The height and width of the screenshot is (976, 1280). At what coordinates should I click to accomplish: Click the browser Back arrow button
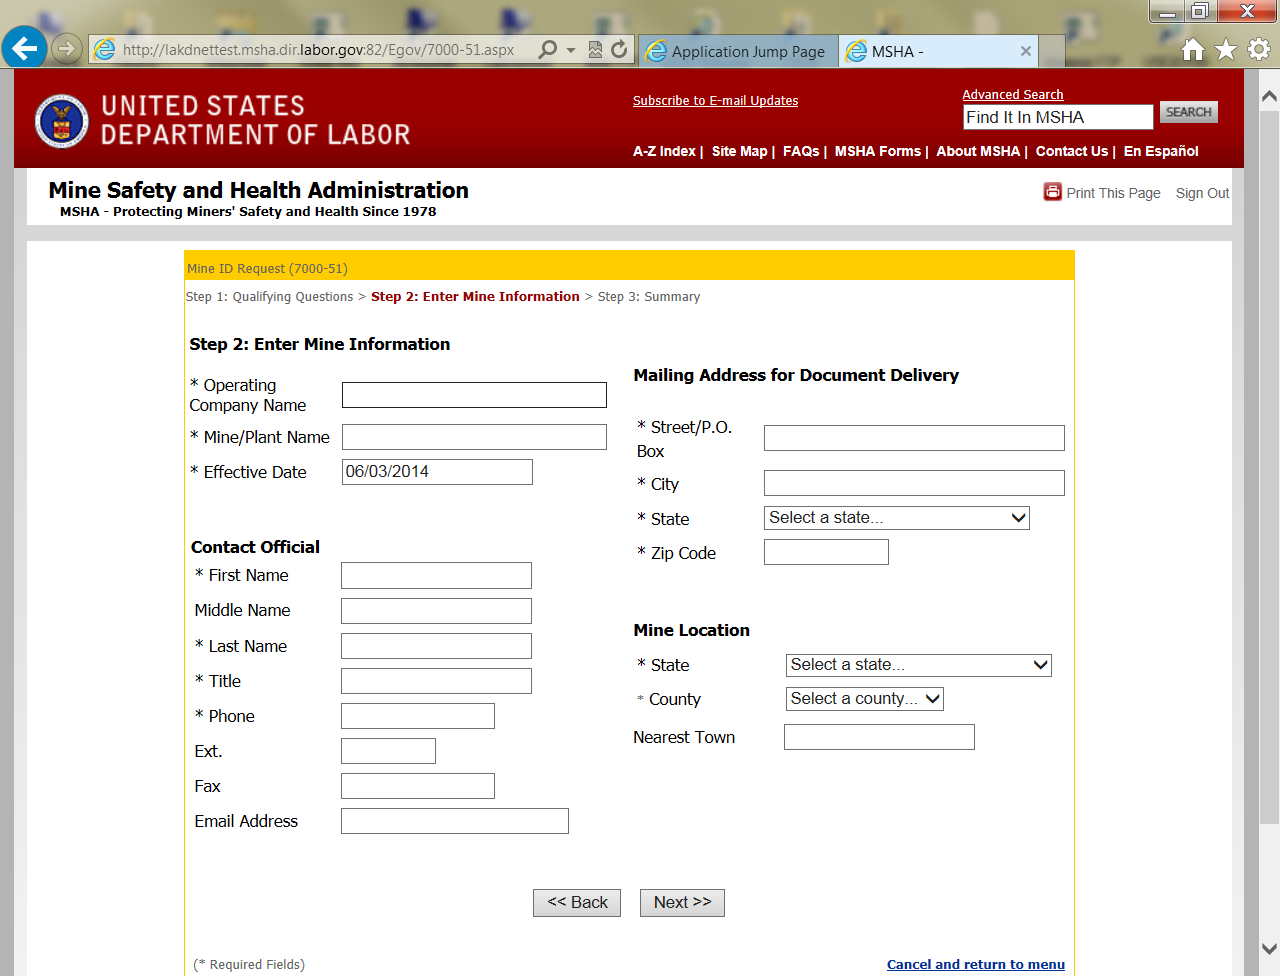24,48
